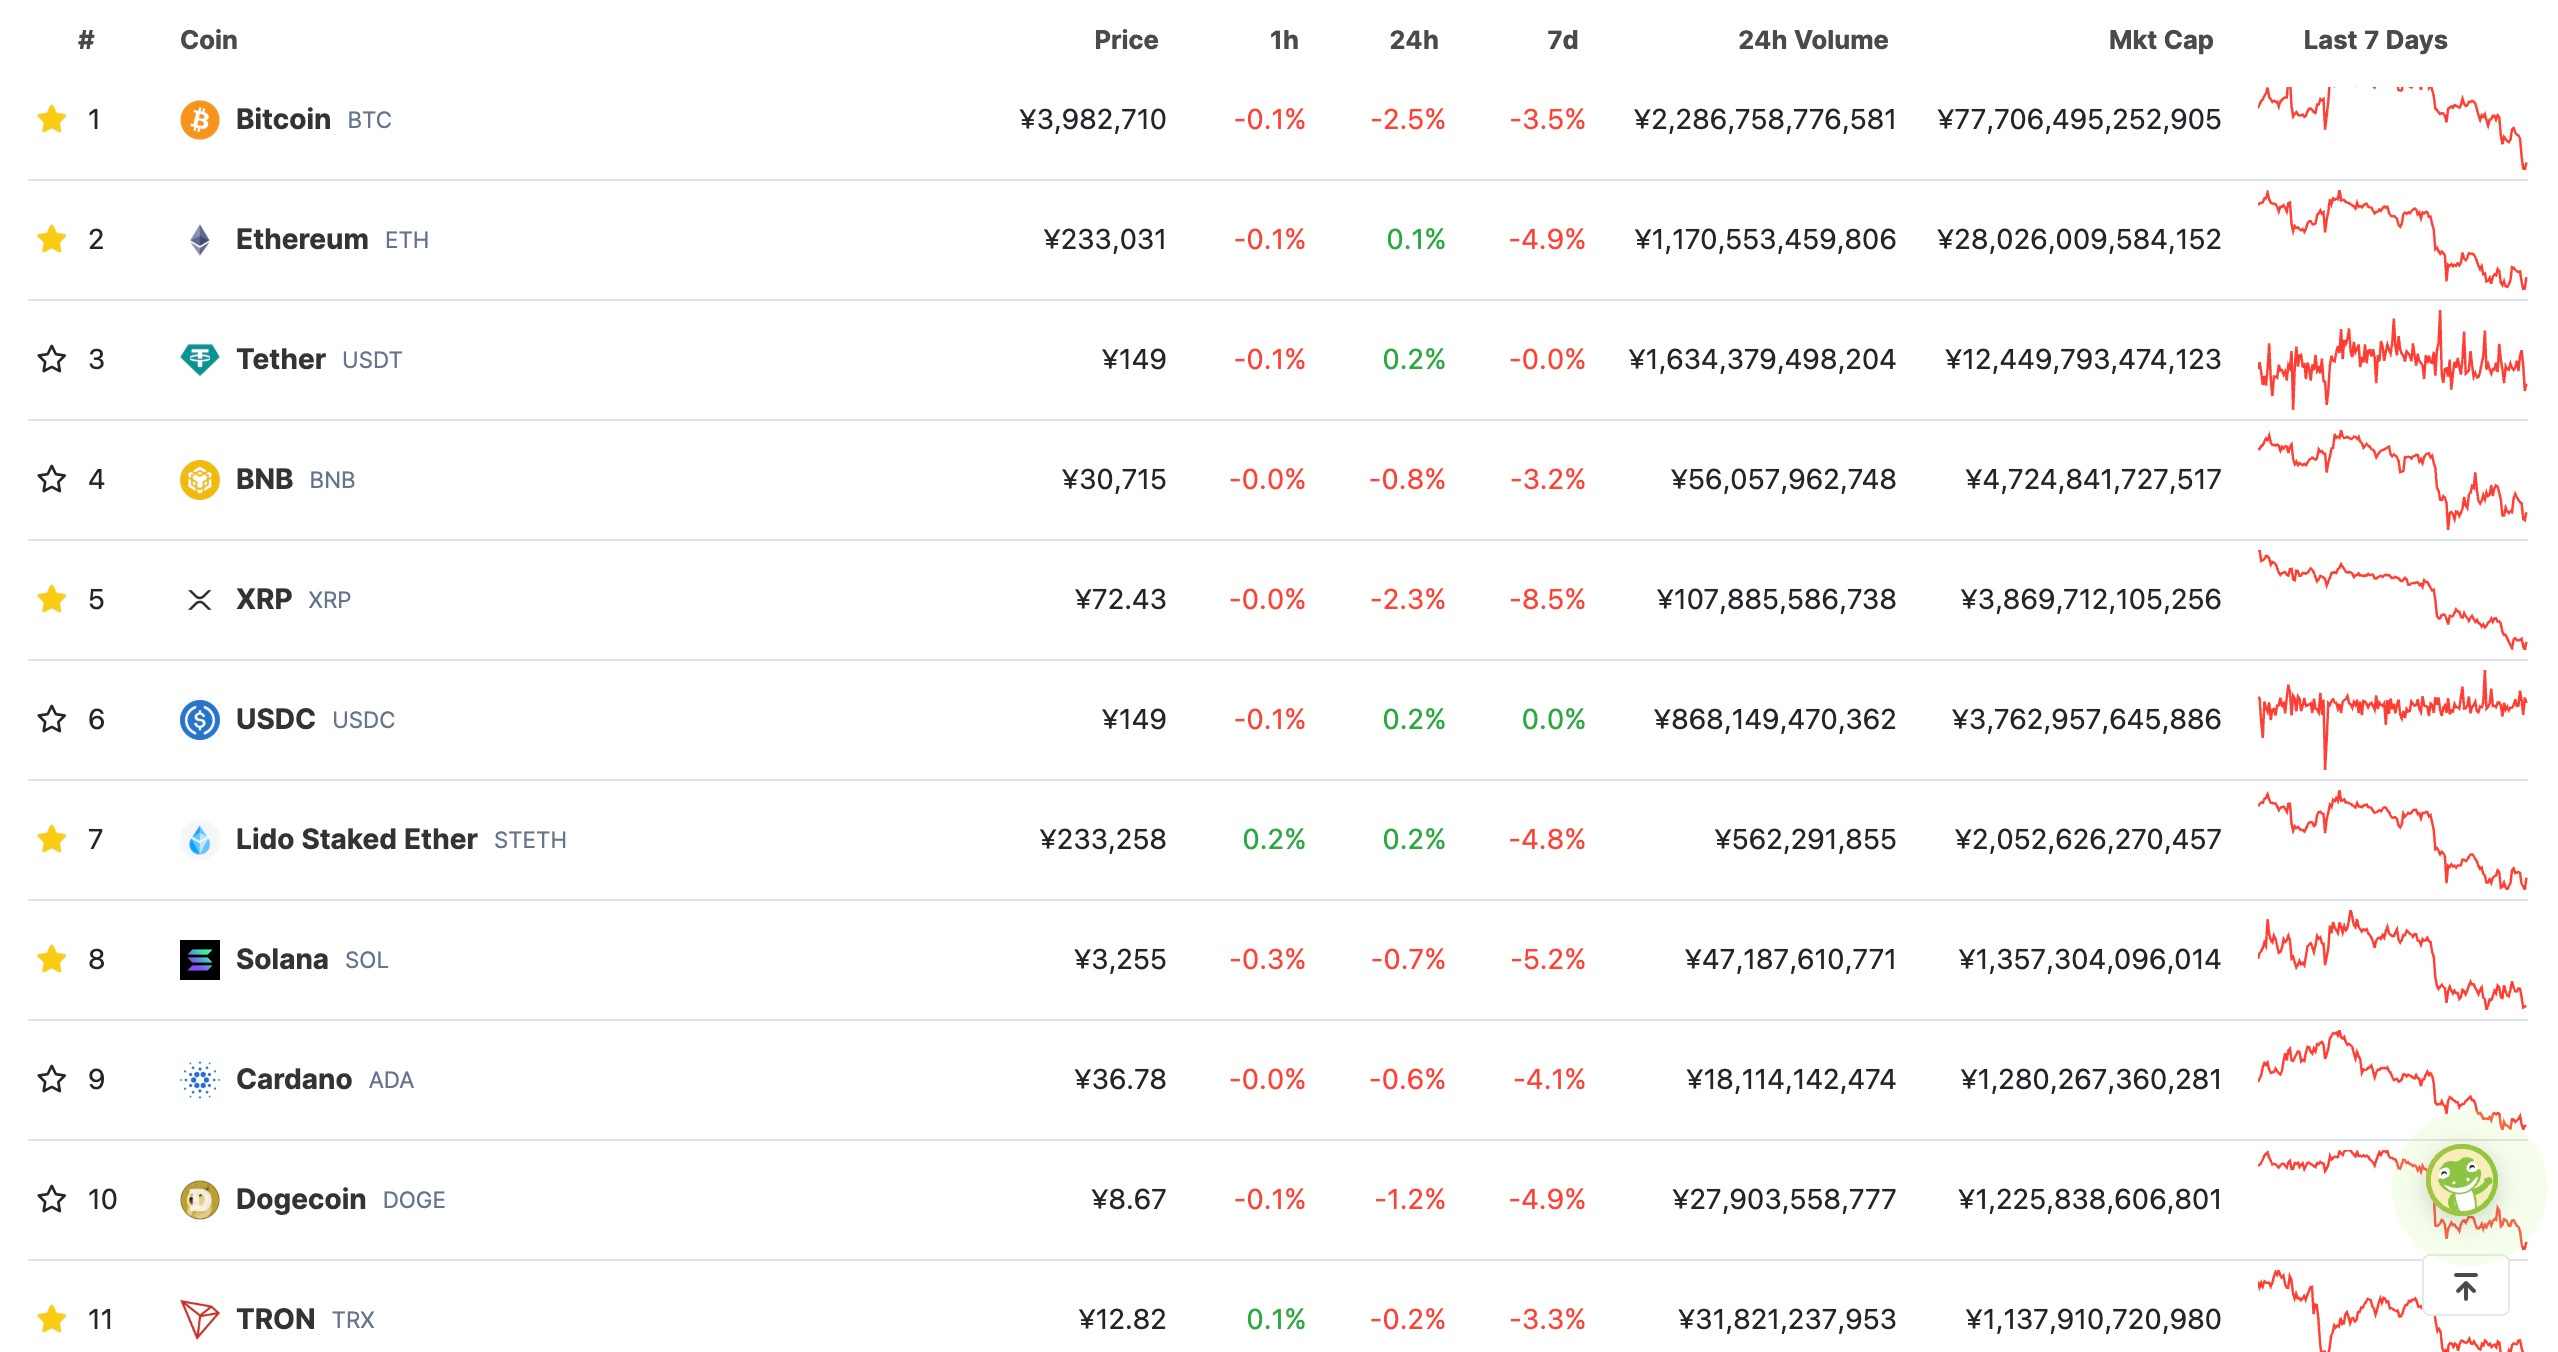2558x1352 pixels.
Task: Open the Bitcoin coin page
Action: [283, 120]
